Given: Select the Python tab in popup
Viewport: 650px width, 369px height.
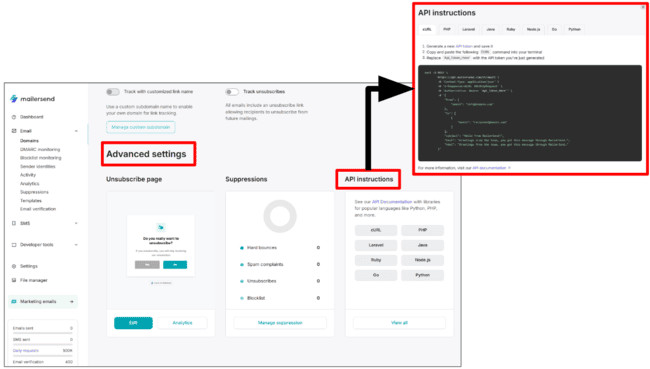Looking at the screenshot, I should (x=574, y=29).
